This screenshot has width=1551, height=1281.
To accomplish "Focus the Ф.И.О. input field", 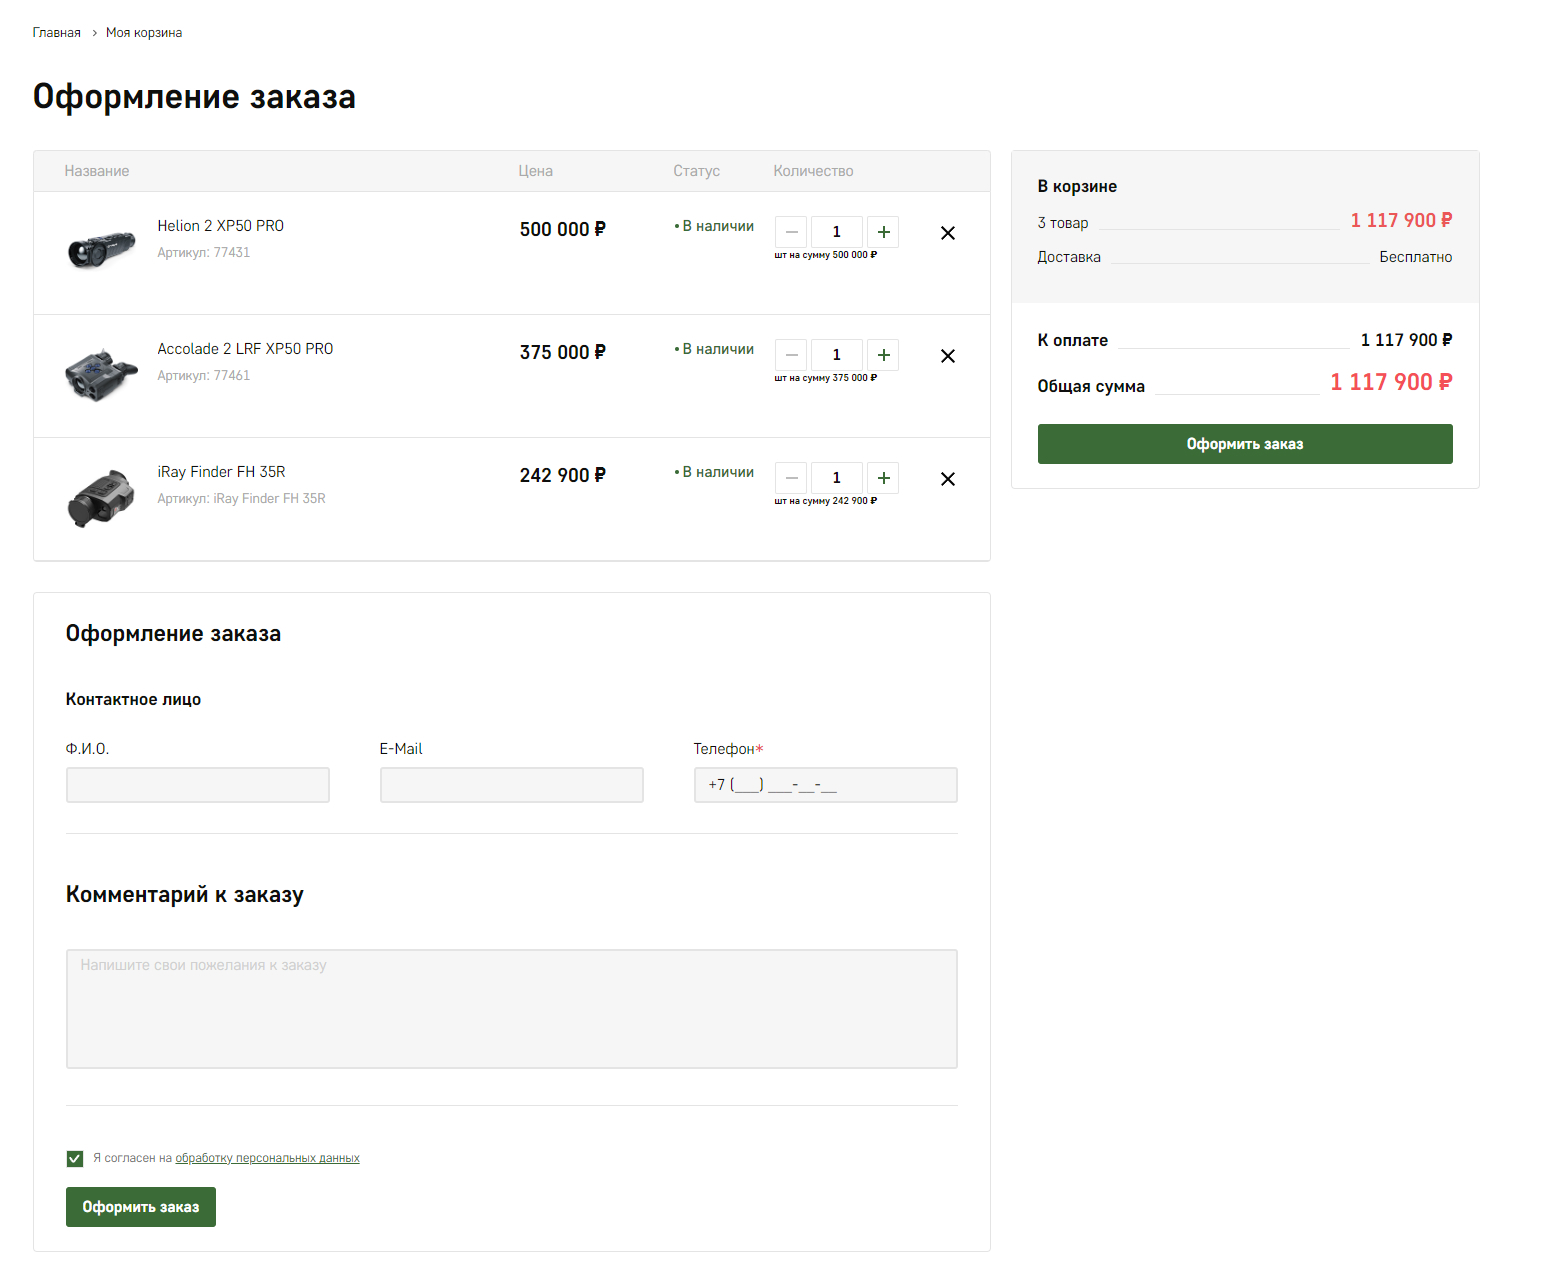I will click(198, 785).
